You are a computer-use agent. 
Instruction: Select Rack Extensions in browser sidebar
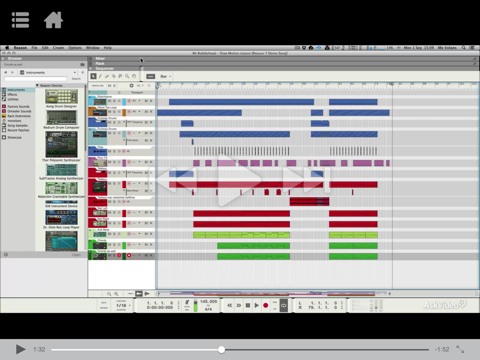point(19,116)
